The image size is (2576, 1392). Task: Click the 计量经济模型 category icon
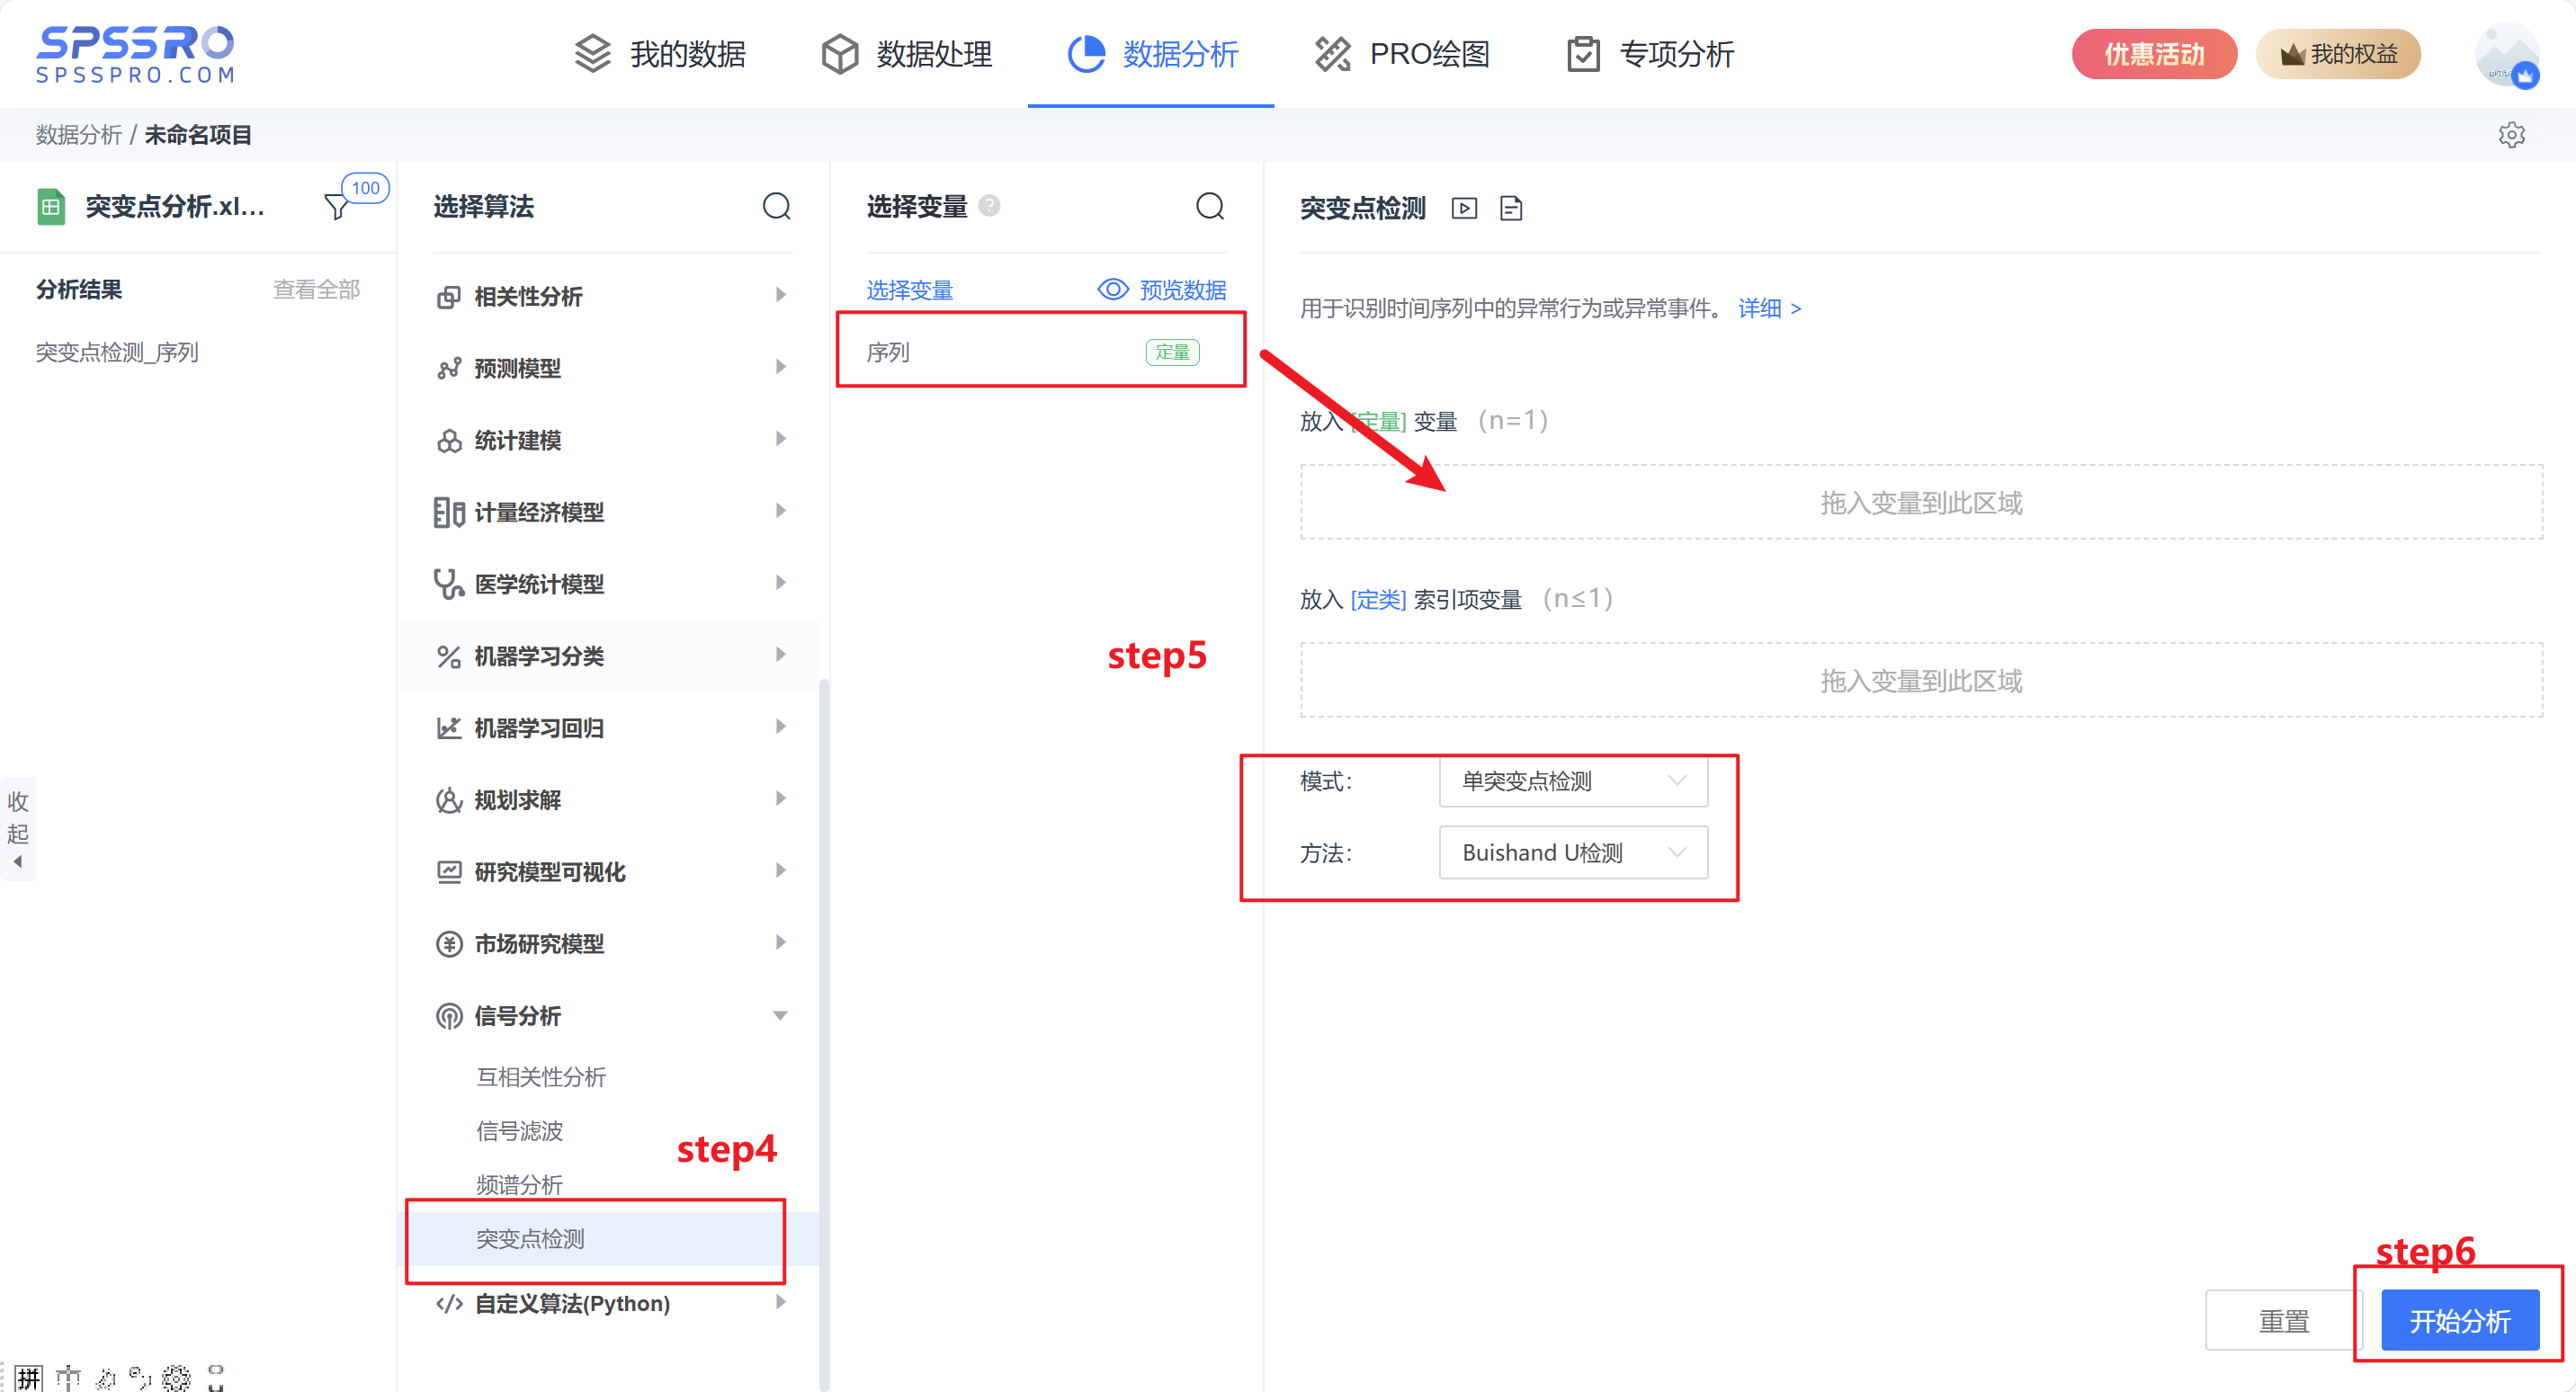[449, 513]
